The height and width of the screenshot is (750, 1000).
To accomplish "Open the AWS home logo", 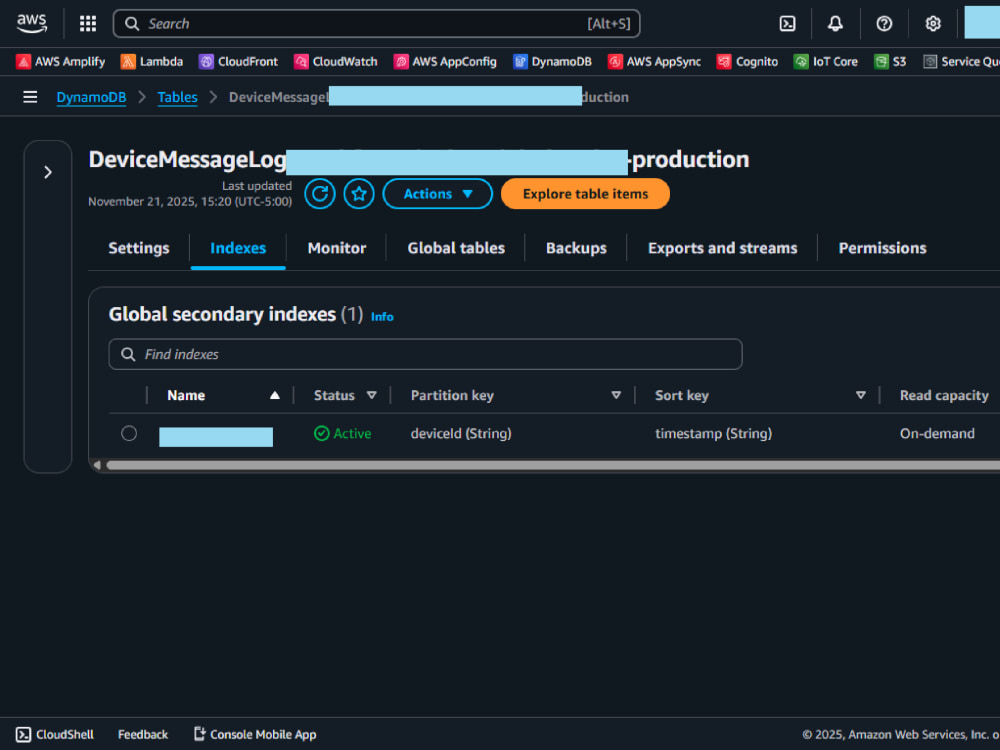I will [x=31, y=24].
